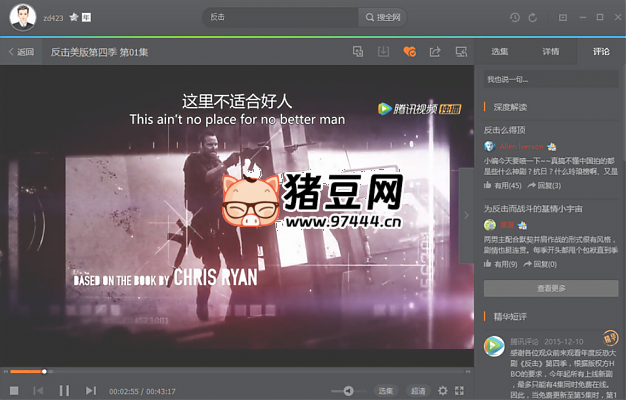Enter fullscreen mode
The image size is (626, 400).
click(x=459, y=390)
